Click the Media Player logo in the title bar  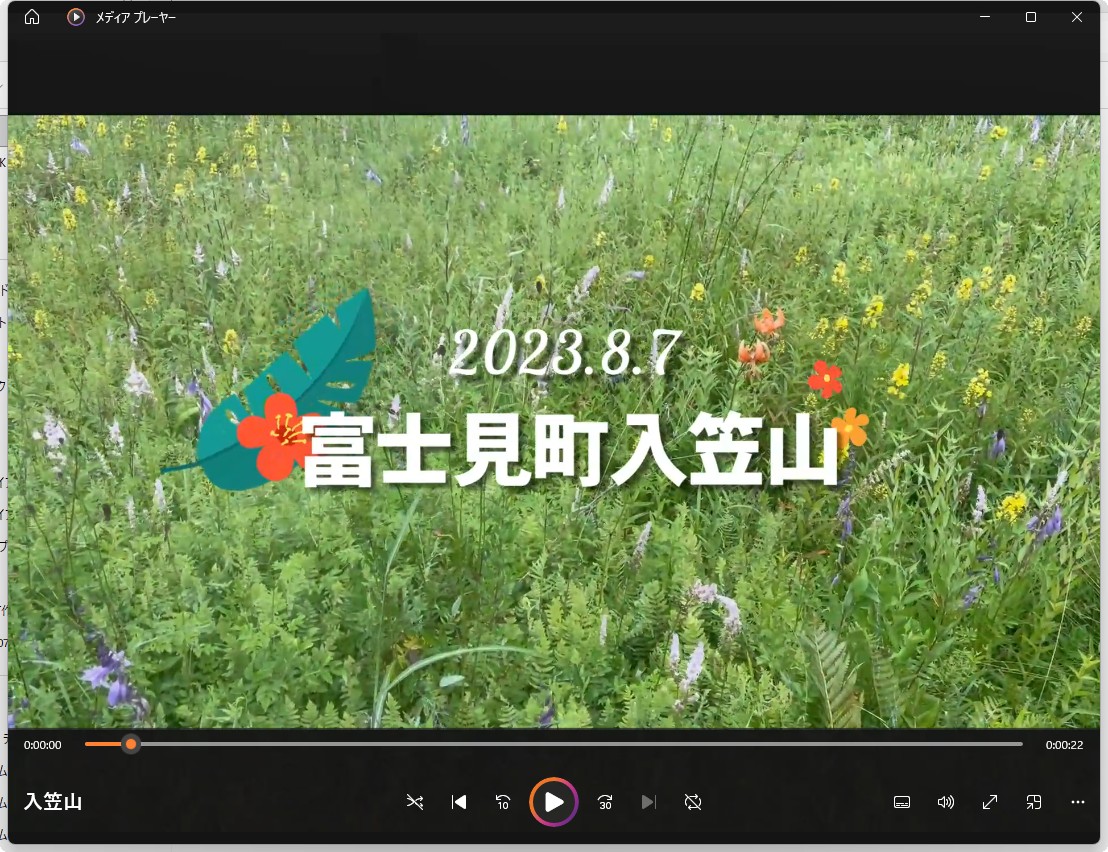coord(75,16)
